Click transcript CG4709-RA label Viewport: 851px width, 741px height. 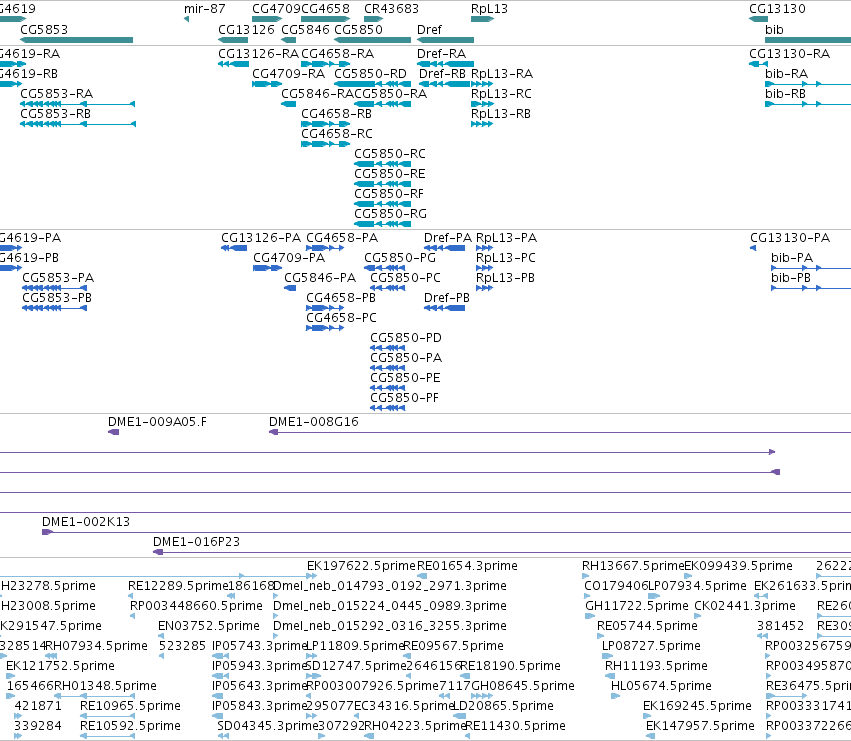288,74
